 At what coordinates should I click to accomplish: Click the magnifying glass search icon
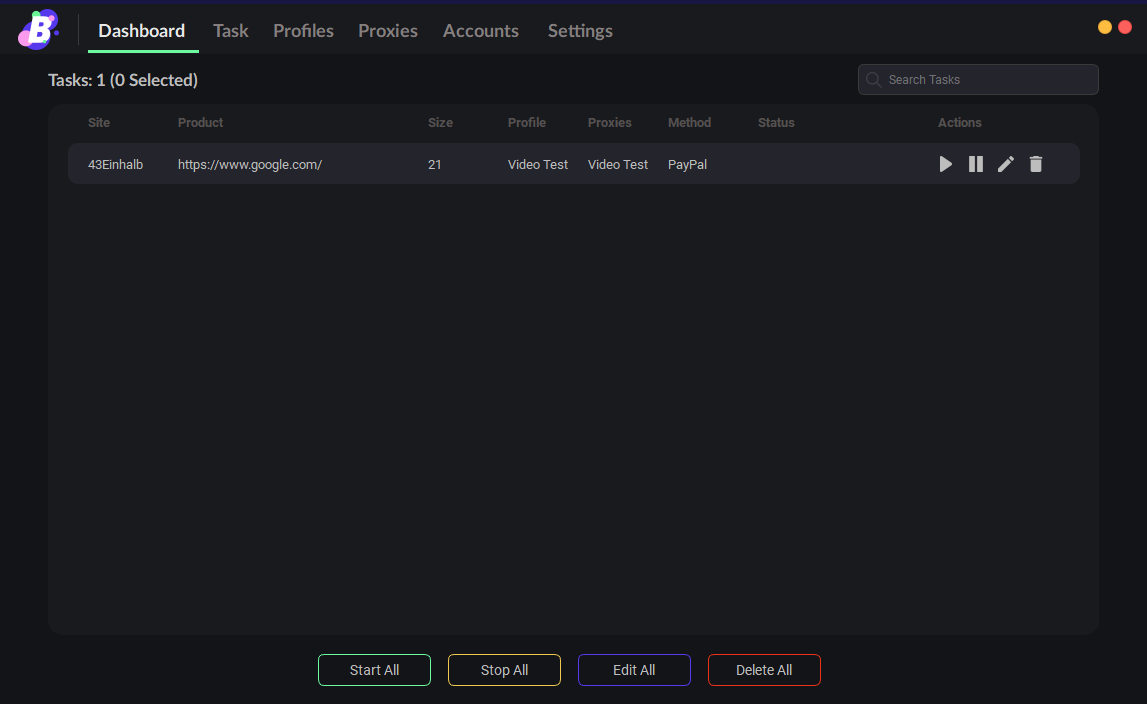874,80
